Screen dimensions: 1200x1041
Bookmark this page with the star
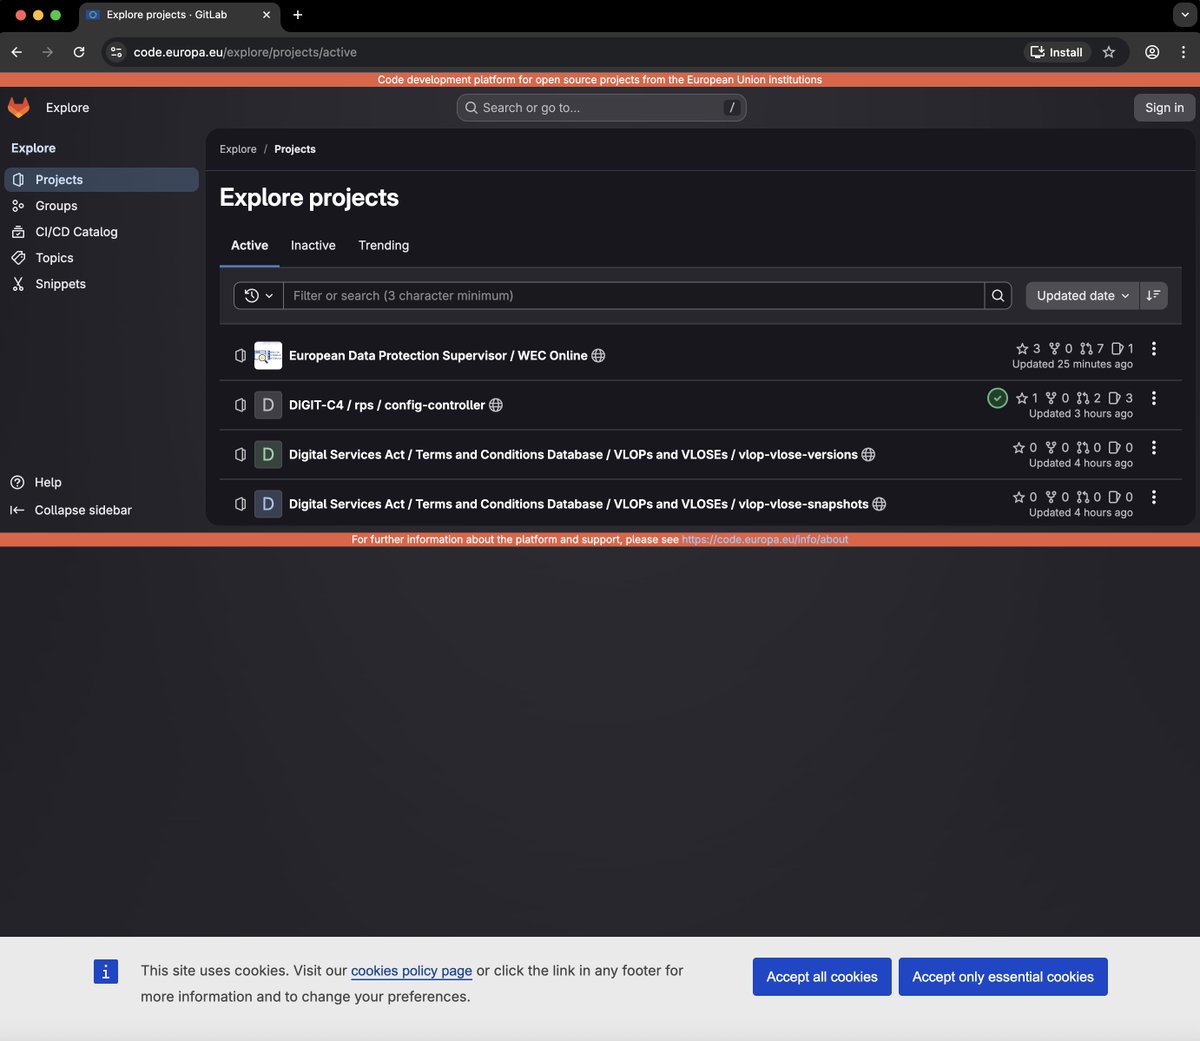click(1109, 52)
